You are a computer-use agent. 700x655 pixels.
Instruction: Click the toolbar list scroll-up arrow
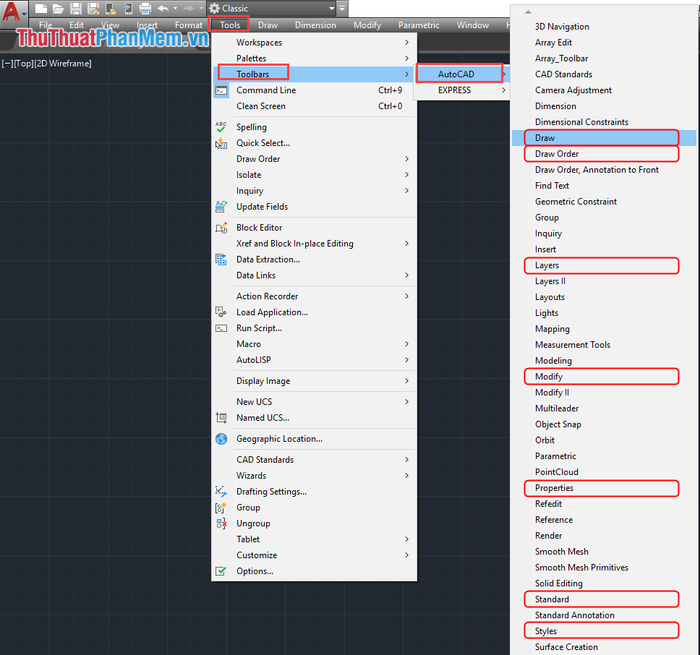529,12
